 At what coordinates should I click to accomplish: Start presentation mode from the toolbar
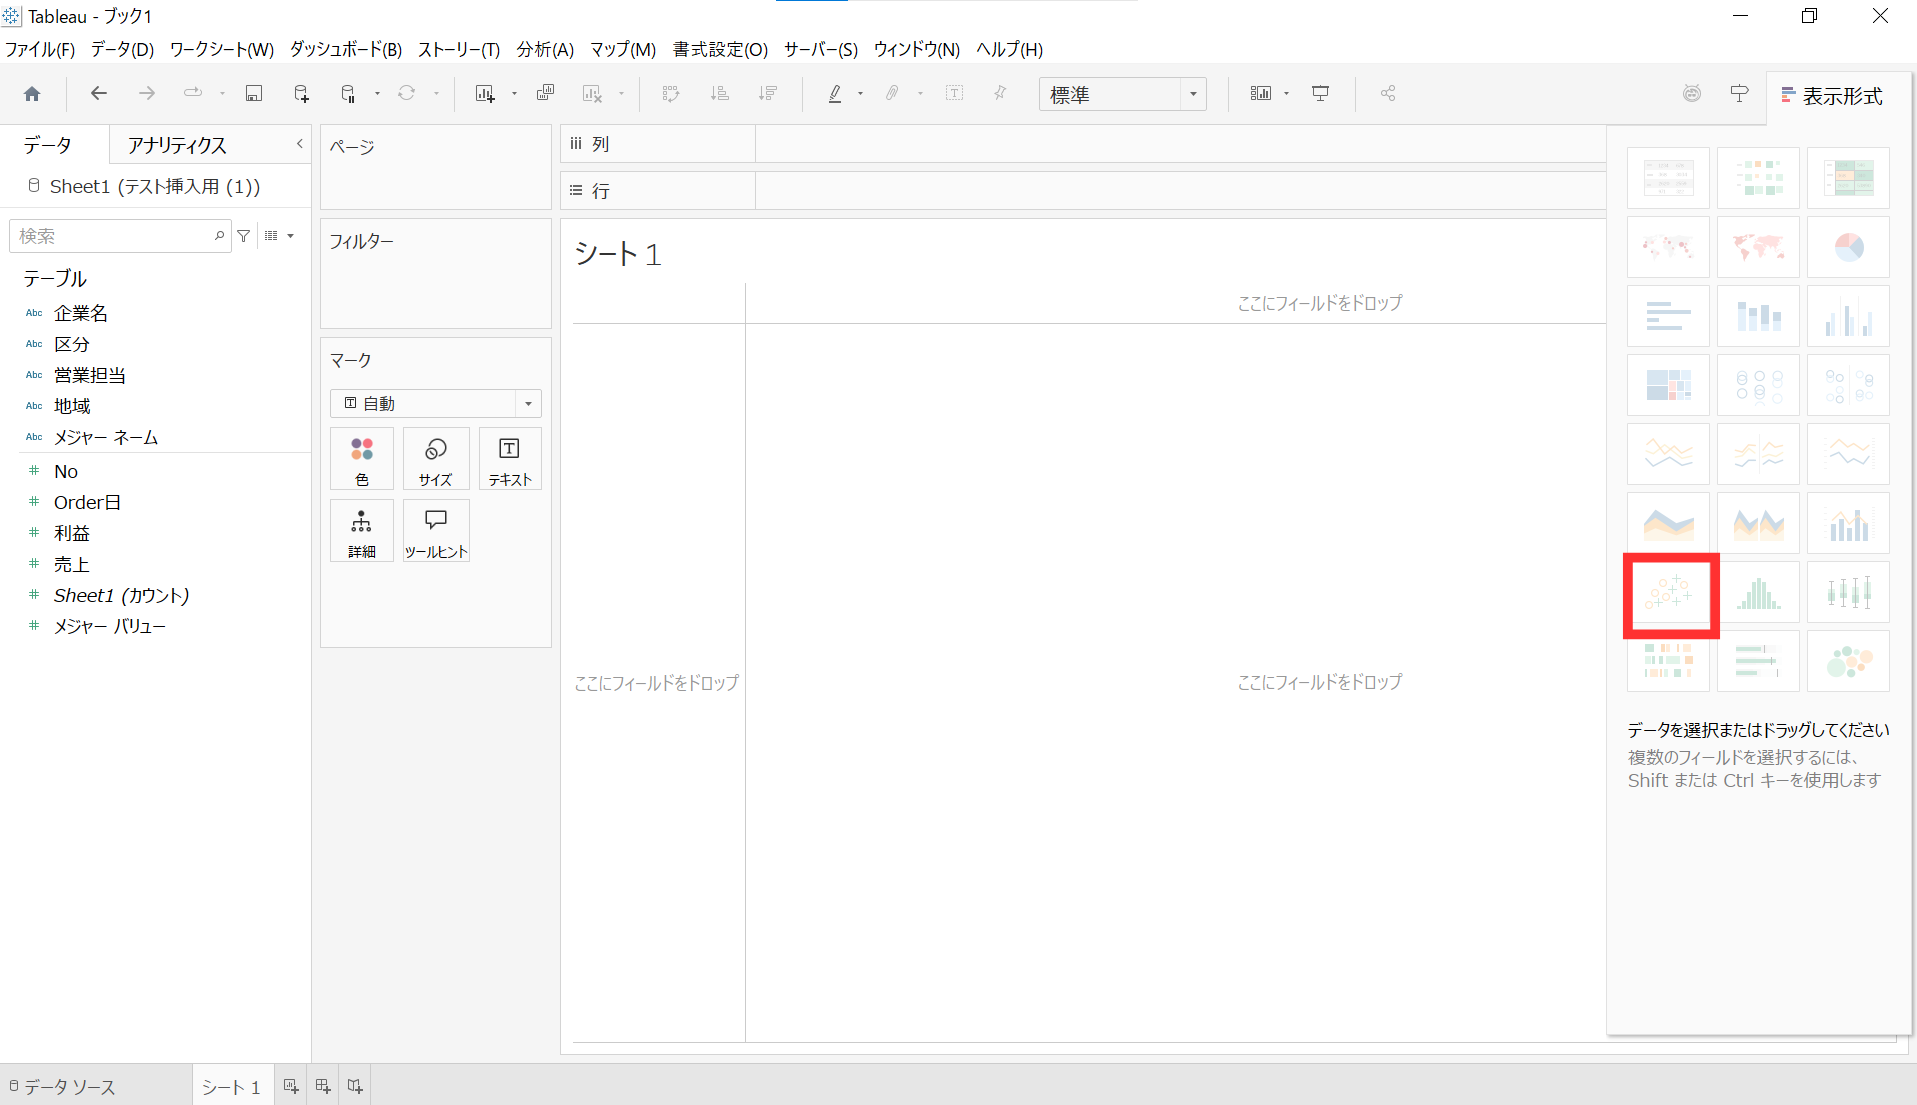(x=1320, y=94)
